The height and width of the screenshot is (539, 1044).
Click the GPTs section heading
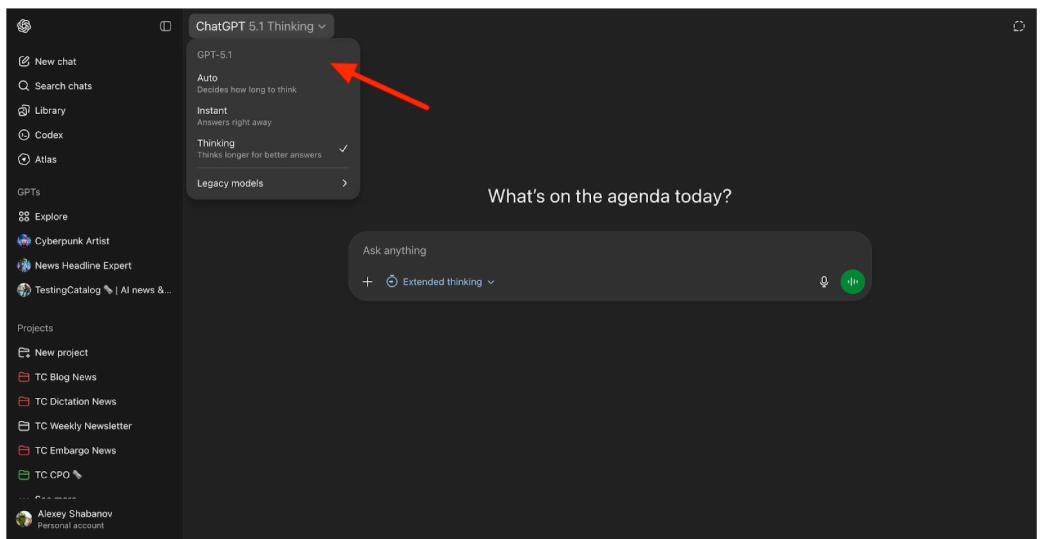[29, 192]
